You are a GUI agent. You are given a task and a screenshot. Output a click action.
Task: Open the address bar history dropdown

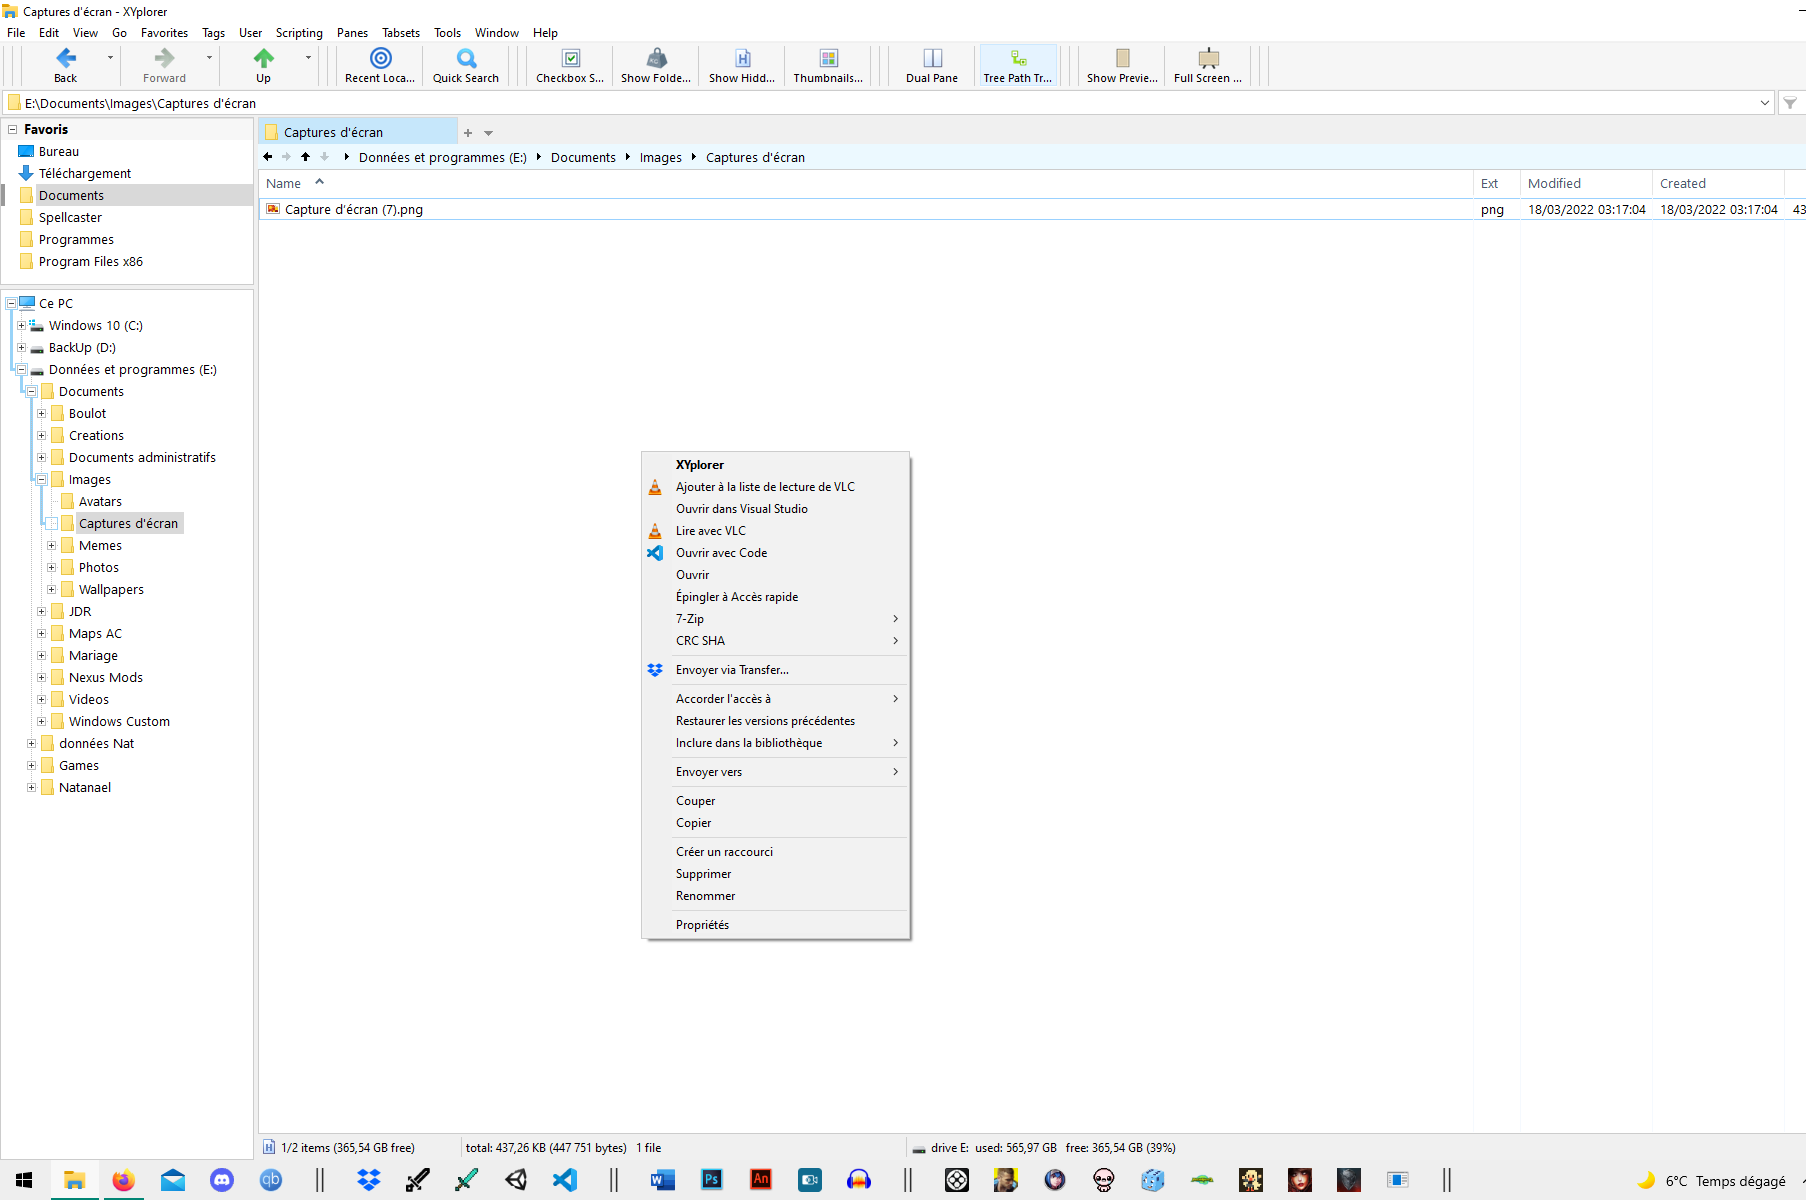coord(1764,103)
